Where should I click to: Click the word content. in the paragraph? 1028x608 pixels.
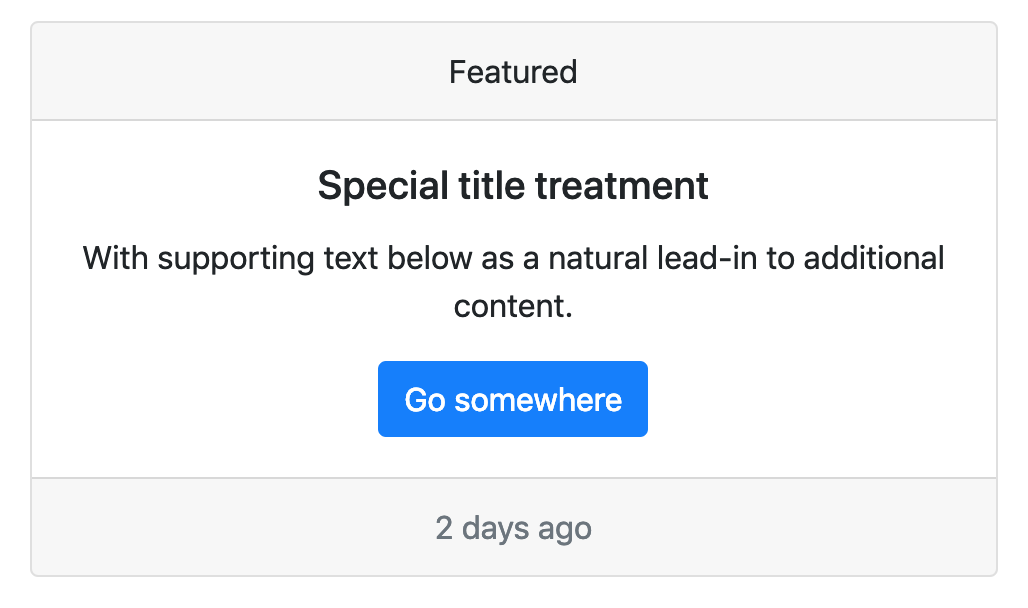513,306
